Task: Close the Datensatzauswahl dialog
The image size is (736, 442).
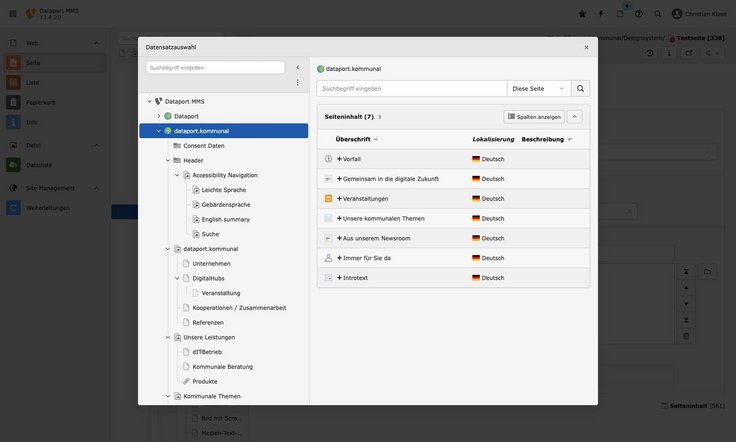Action: click(586, 47)
